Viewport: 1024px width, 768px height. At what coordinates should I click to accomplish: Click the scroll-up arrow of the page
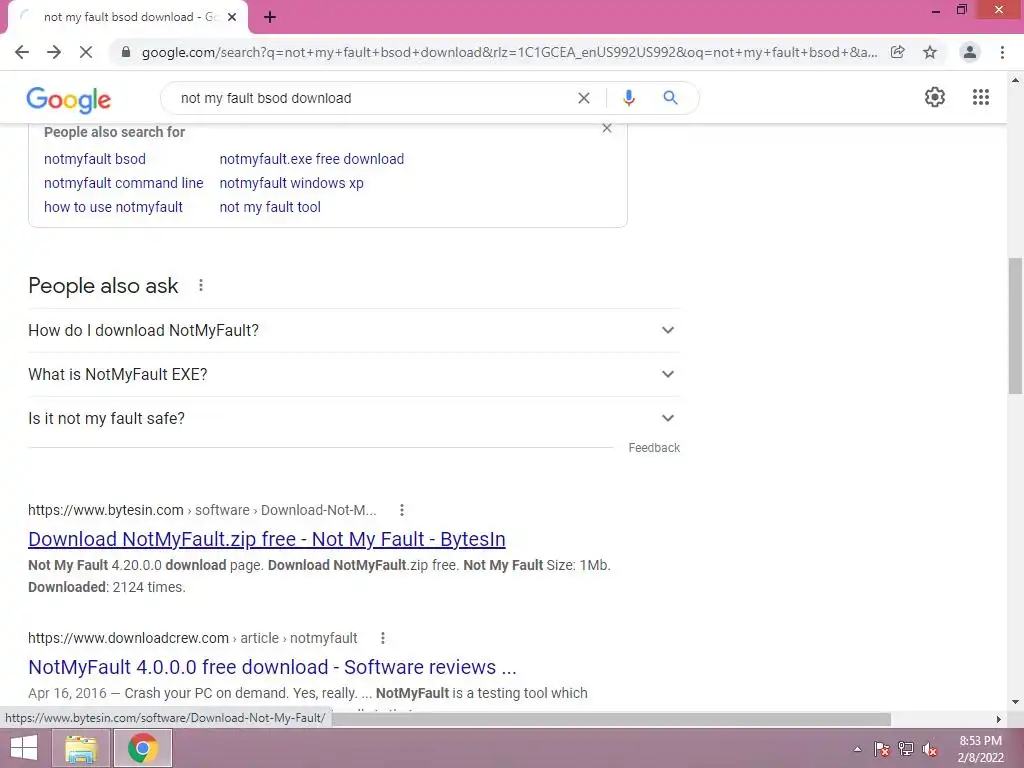[x=1015, y=80]
